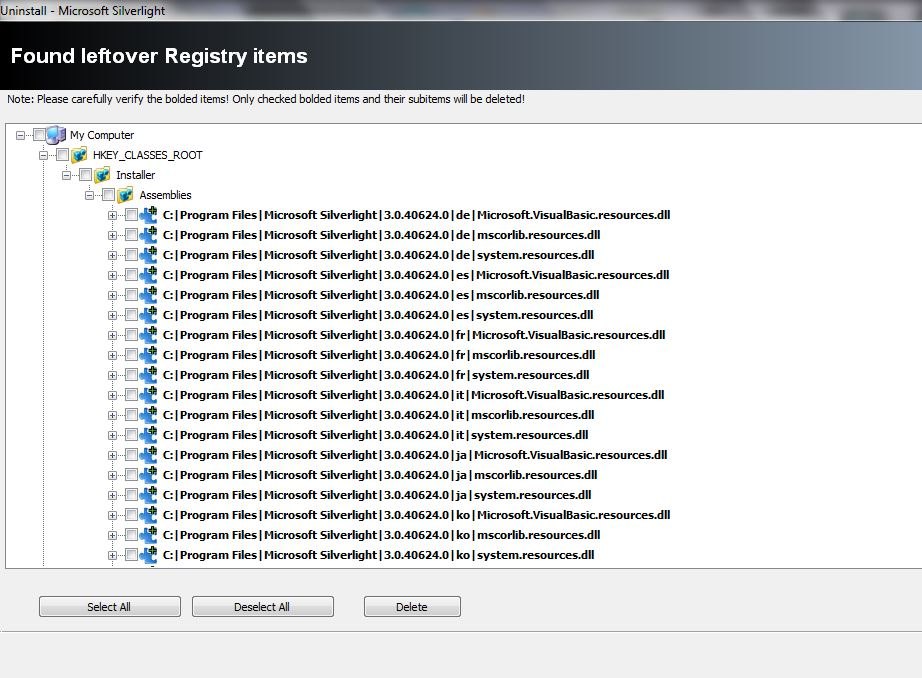The image size is (922, 678).
Task: Collapse the Installer node
Action: 66,175
